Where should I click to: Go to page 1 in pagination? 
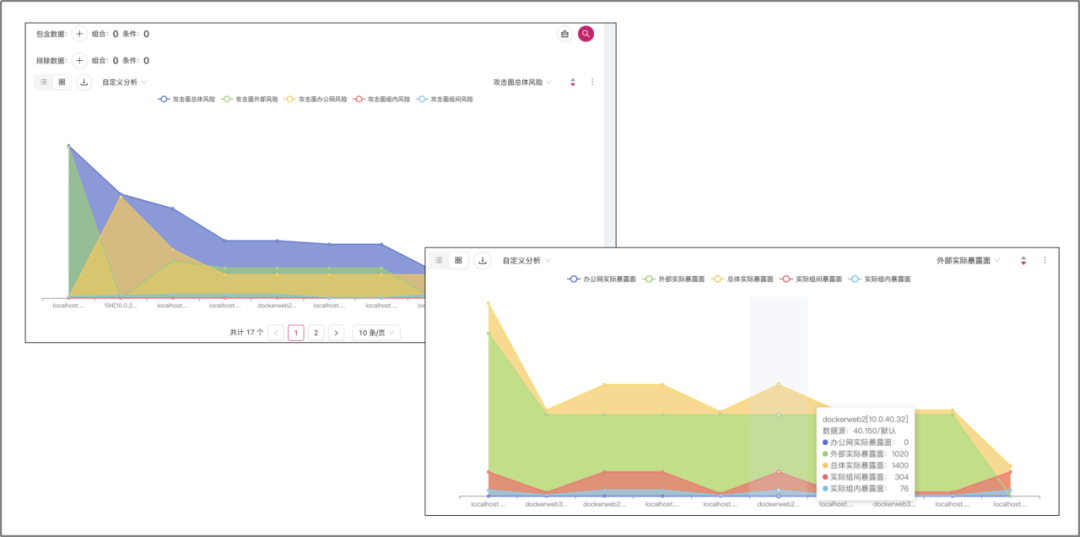click(295, 333)
